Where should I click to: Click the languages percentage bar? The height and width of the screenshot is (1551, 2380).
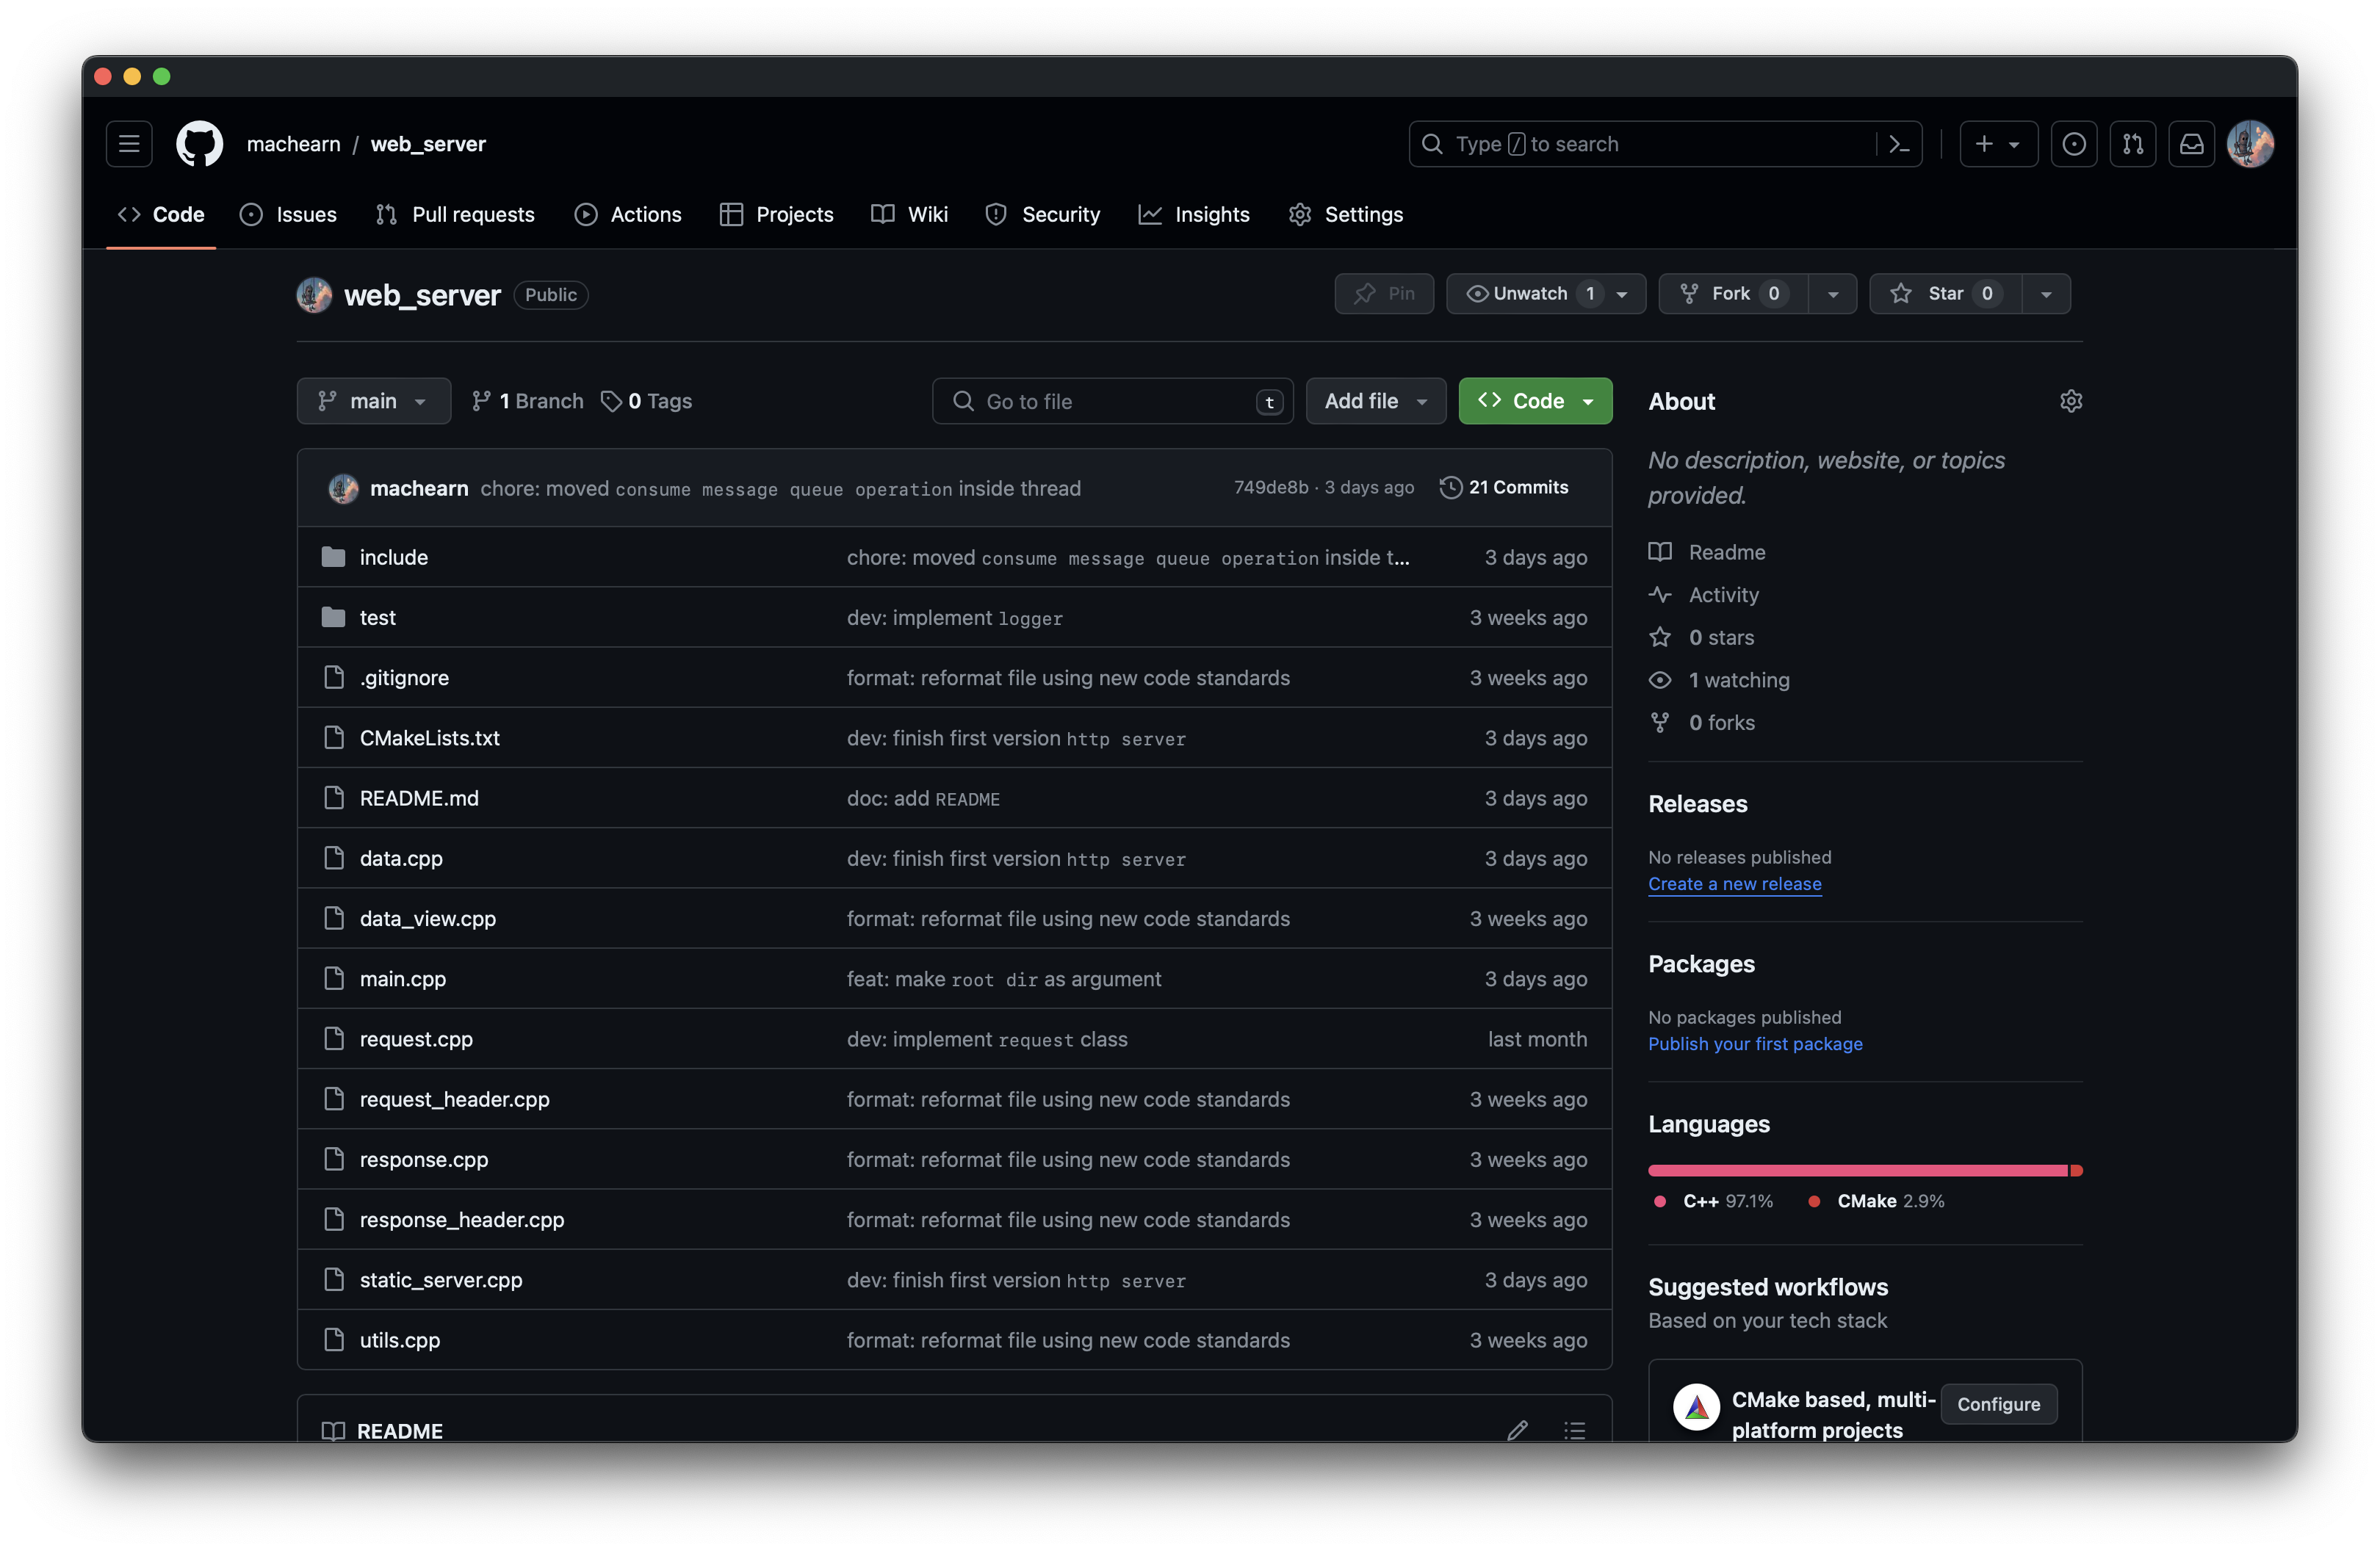click(x=1865, y=1170)
